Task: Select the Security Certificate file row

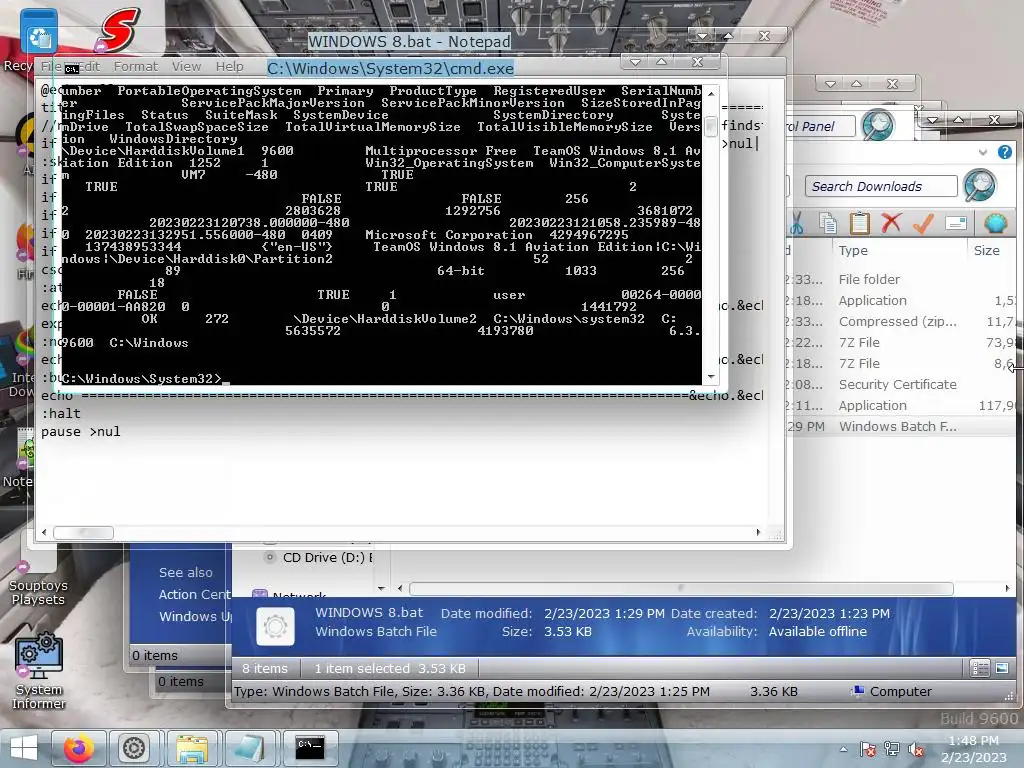Action: pyautogui.click(x=901, y=385)
